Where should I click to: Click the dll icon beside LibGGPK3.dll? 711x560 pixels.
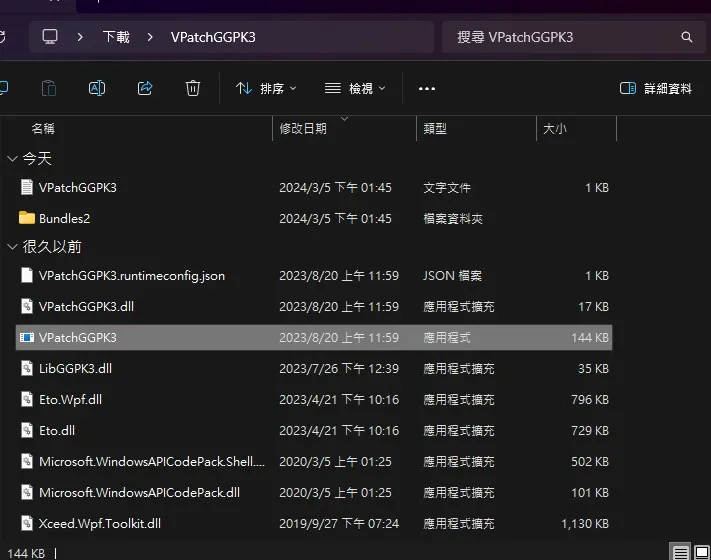click(27, 368)
